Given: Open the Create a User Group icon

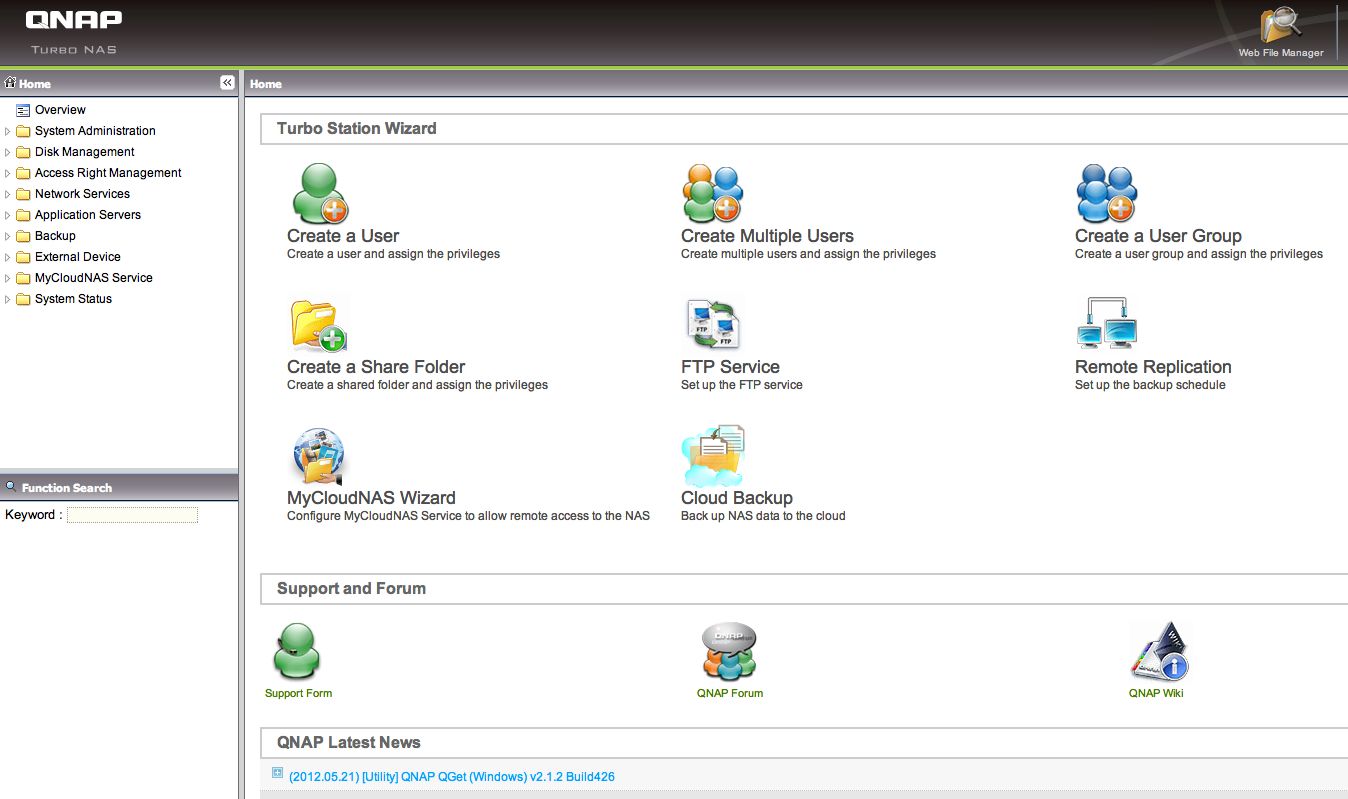Looking at the screenshot, I should pos(1107,193).
